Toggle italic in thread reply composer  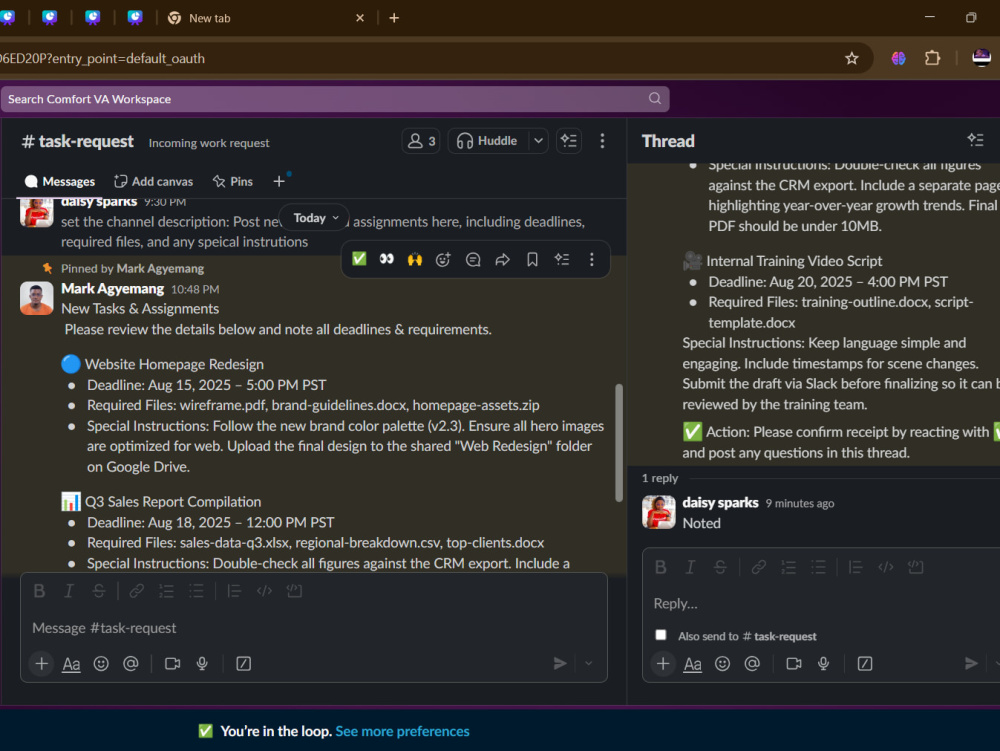tap(690, 567)
